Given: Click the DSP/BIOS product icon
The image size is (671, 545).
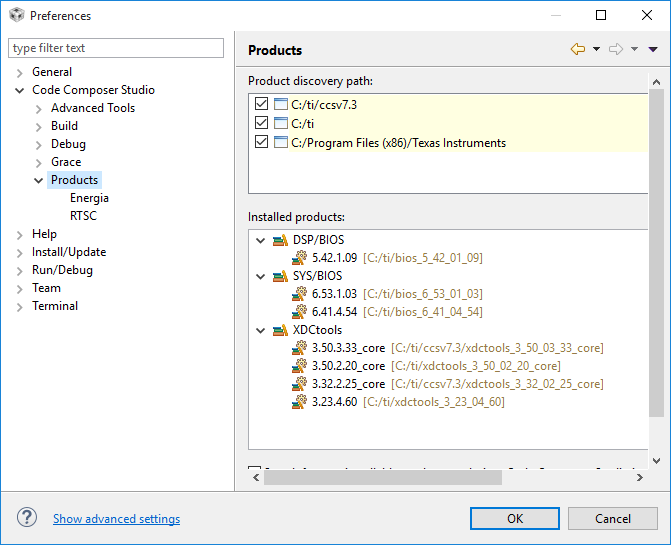Looking at the screenshot, I should (x=280, y=240).
